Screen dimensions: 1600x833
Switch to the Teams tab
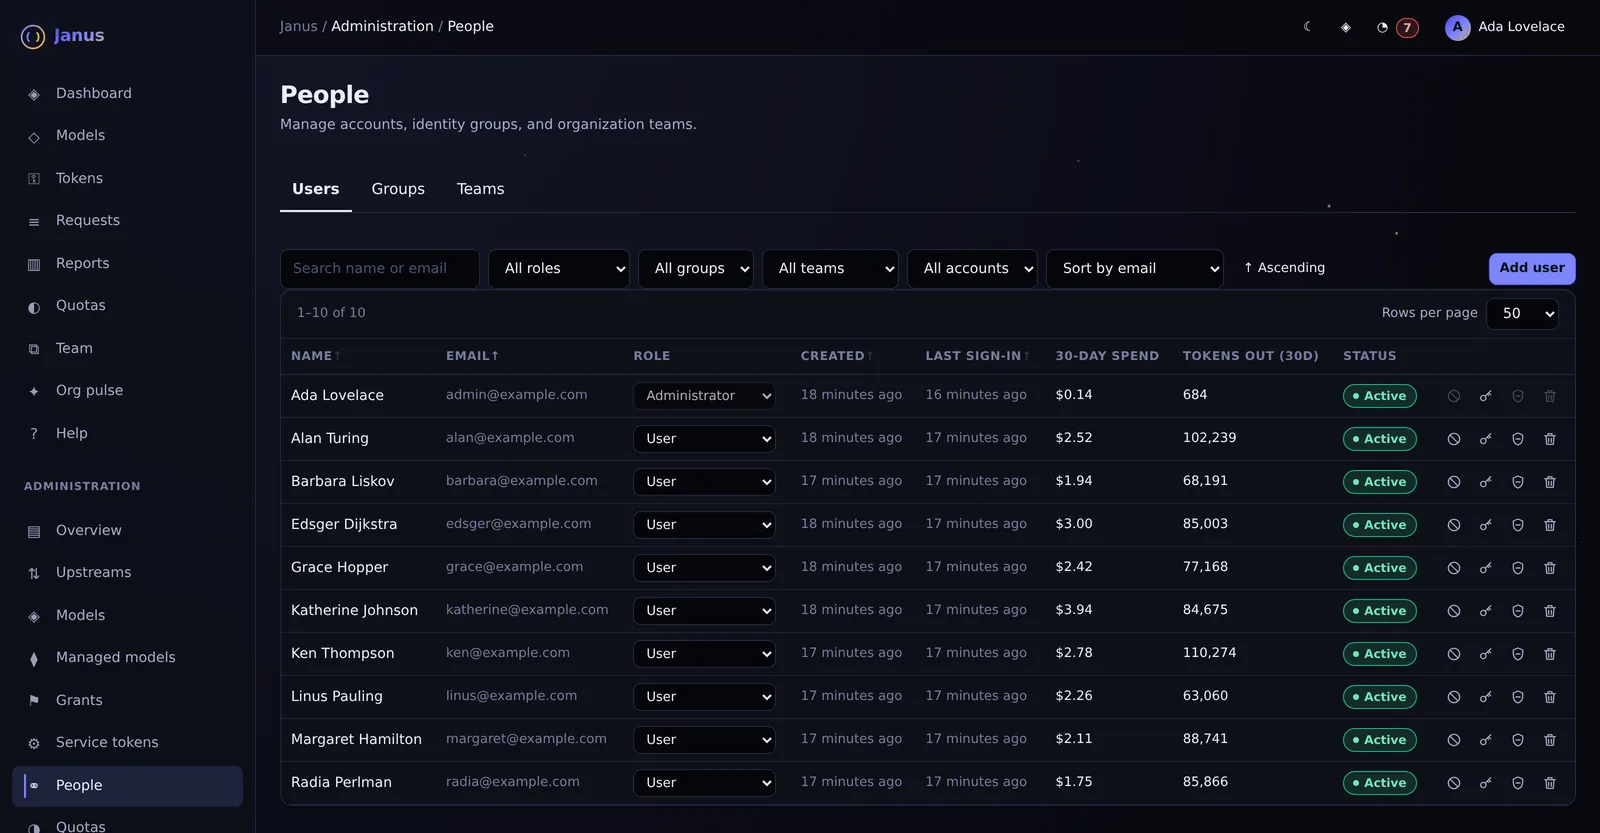(x=480, y=189)
